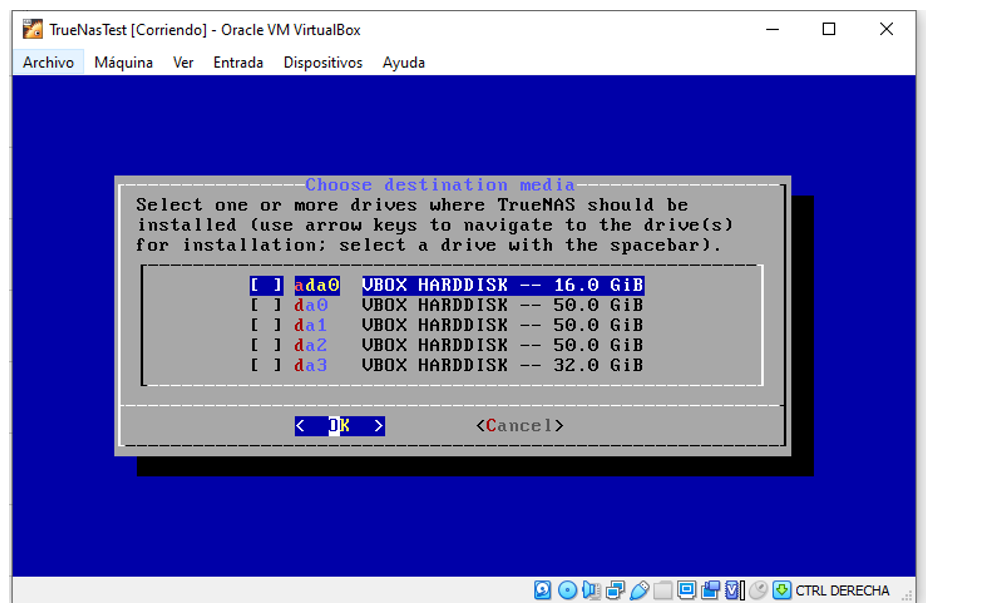The width and height of the screenshot is (1008, 614).
Task: Toggle the da1 drive checkbox
Action: 266,325
